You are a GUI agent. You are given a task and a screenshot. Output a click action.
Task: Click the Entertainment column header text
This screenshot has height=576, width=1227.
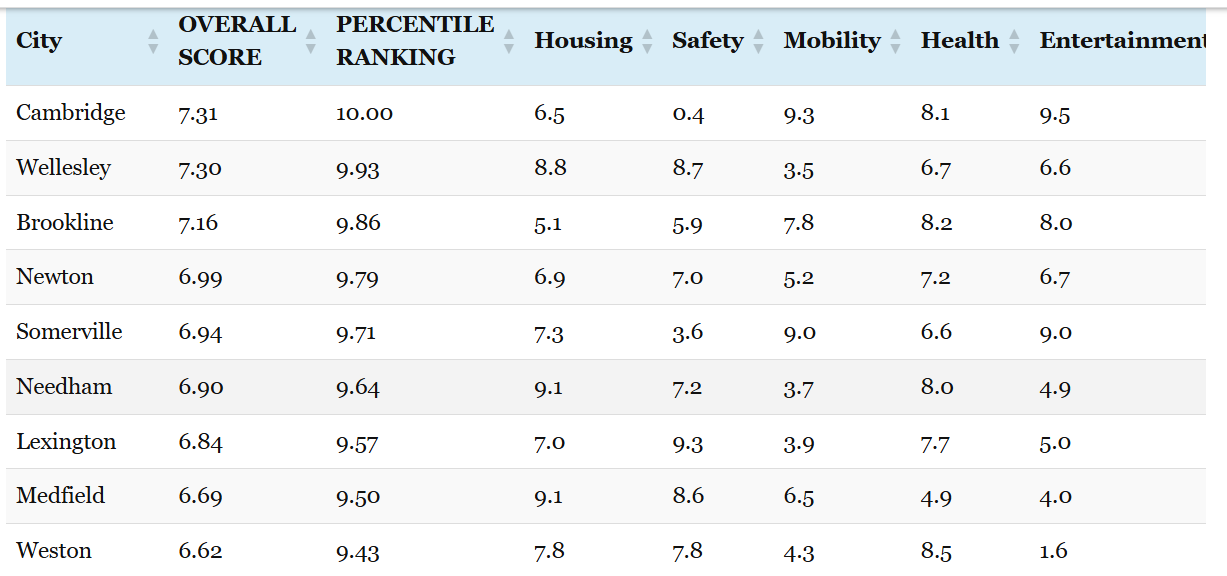click(1121, 41)
